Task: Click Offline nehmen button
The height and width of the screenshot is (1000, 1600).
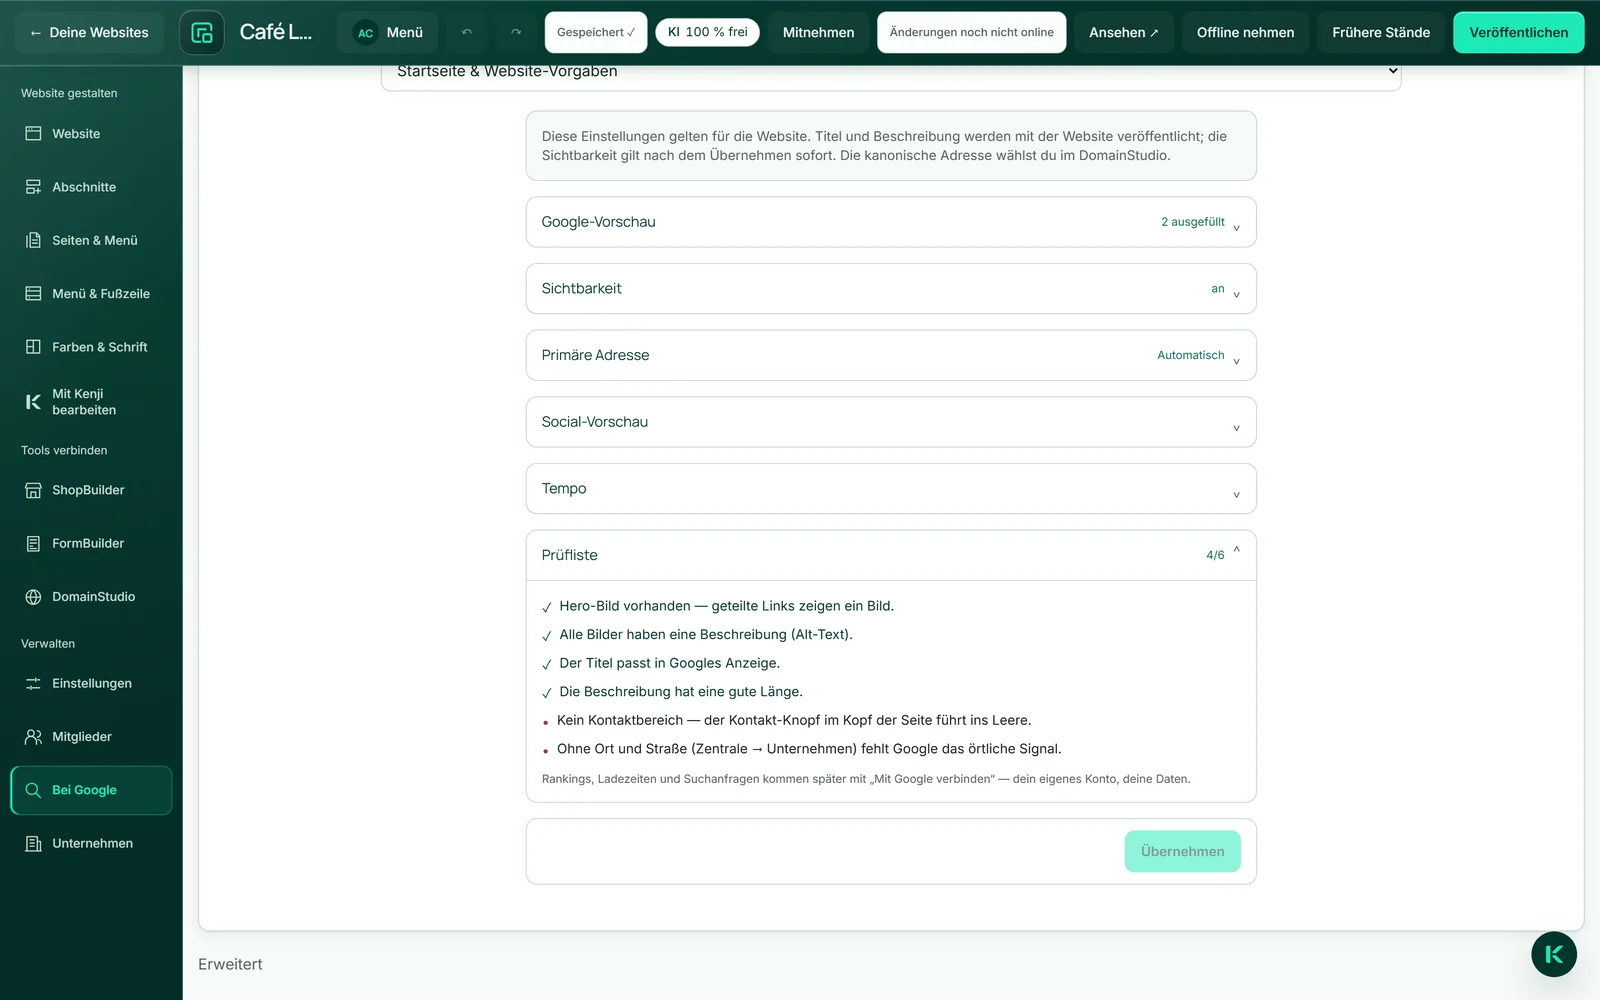Action: tap(1245, 32)
